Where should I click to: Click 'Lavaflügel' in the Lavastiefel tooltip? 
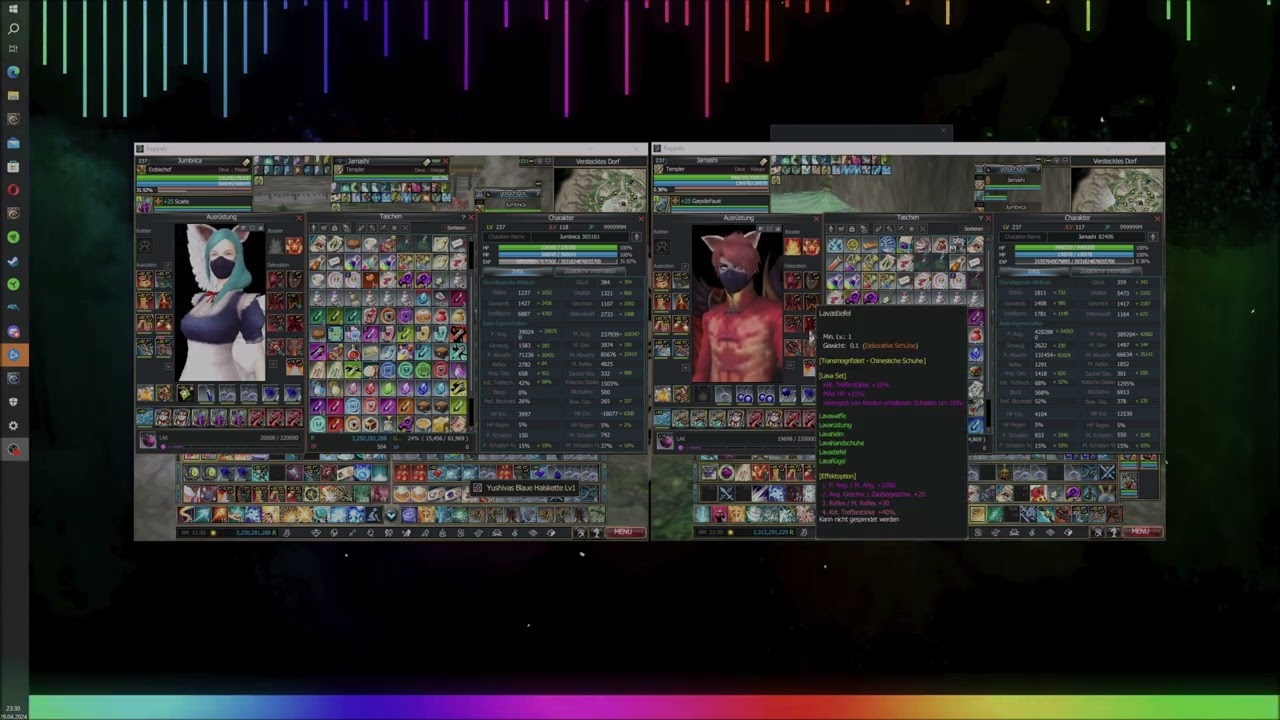point(833,461)
